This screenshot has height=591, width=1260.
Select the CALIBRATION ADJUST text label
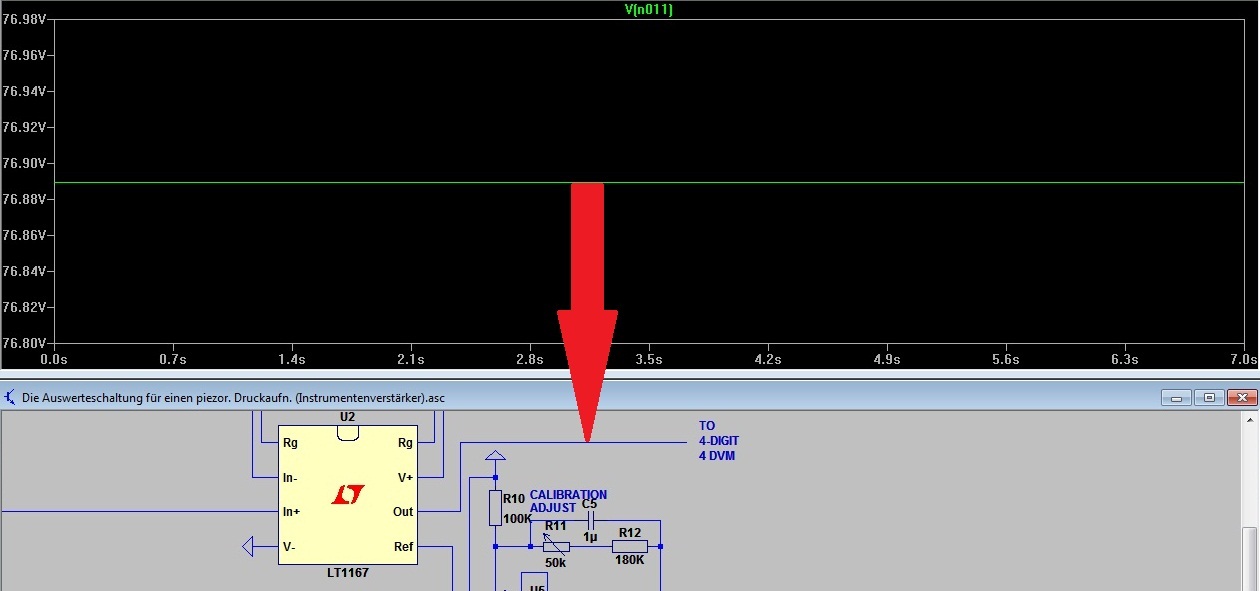click(567, 501)
